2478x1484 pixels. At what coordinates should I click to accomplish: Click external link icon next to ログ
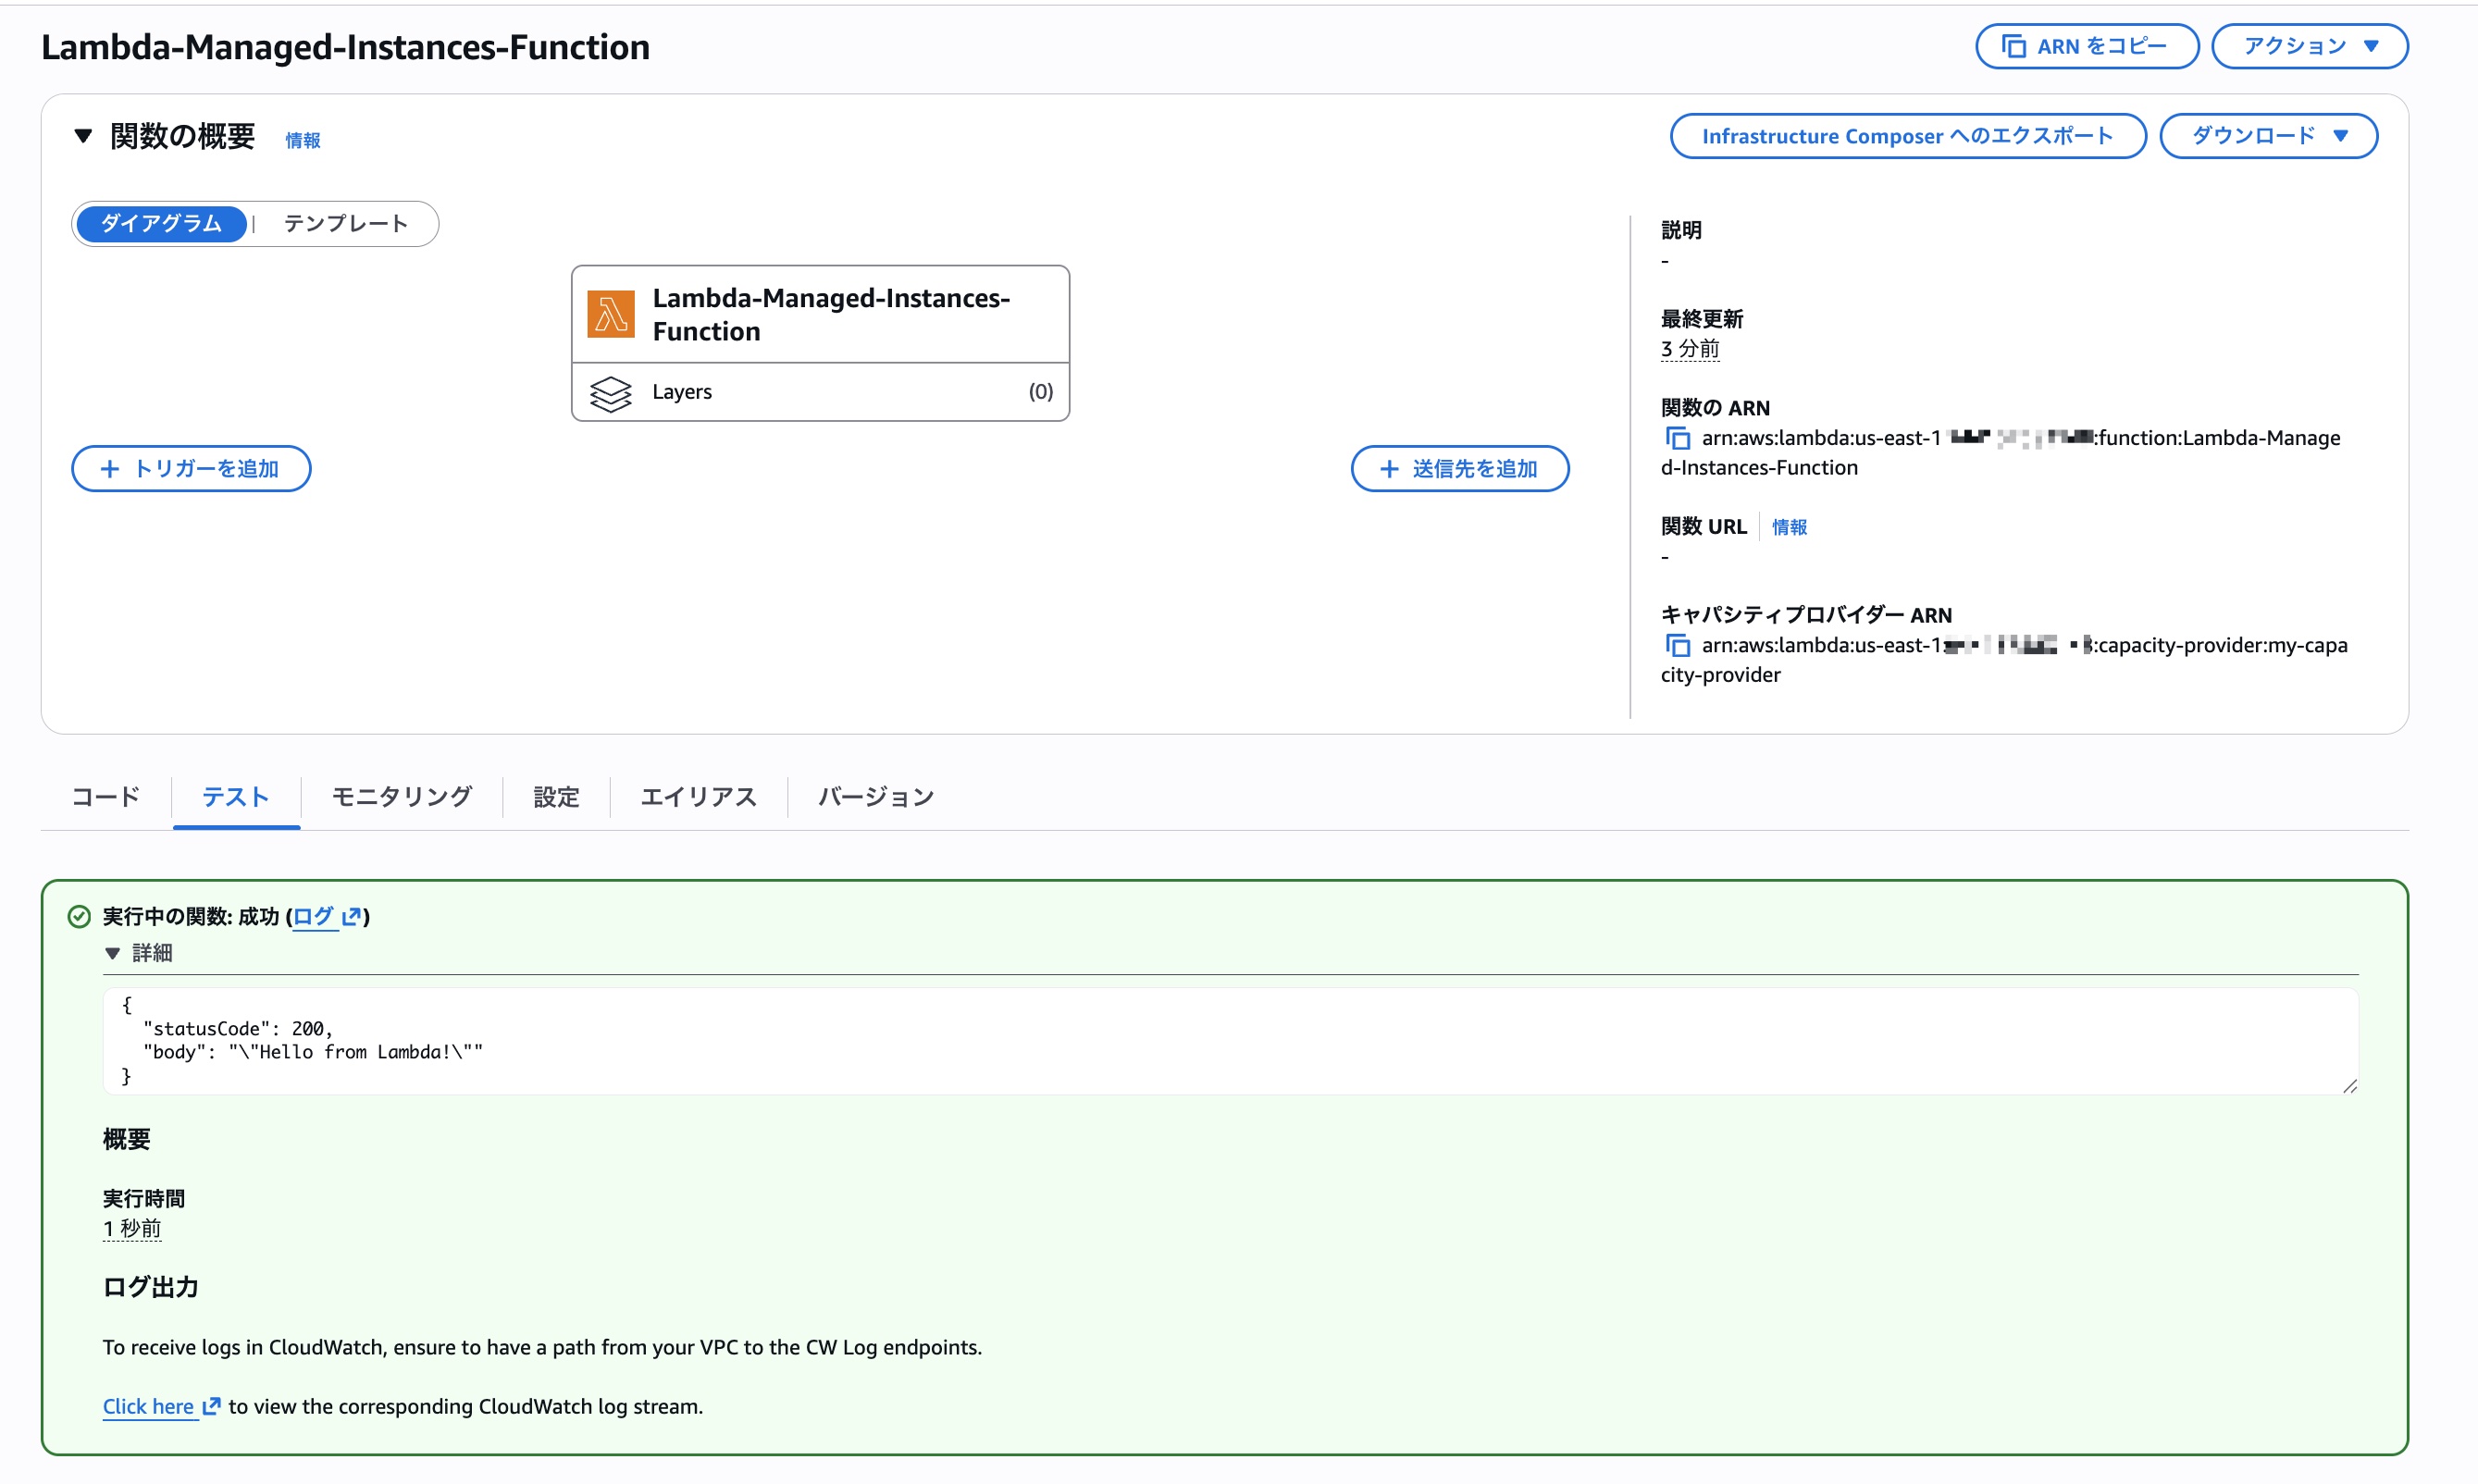click(x=351, y=916)
